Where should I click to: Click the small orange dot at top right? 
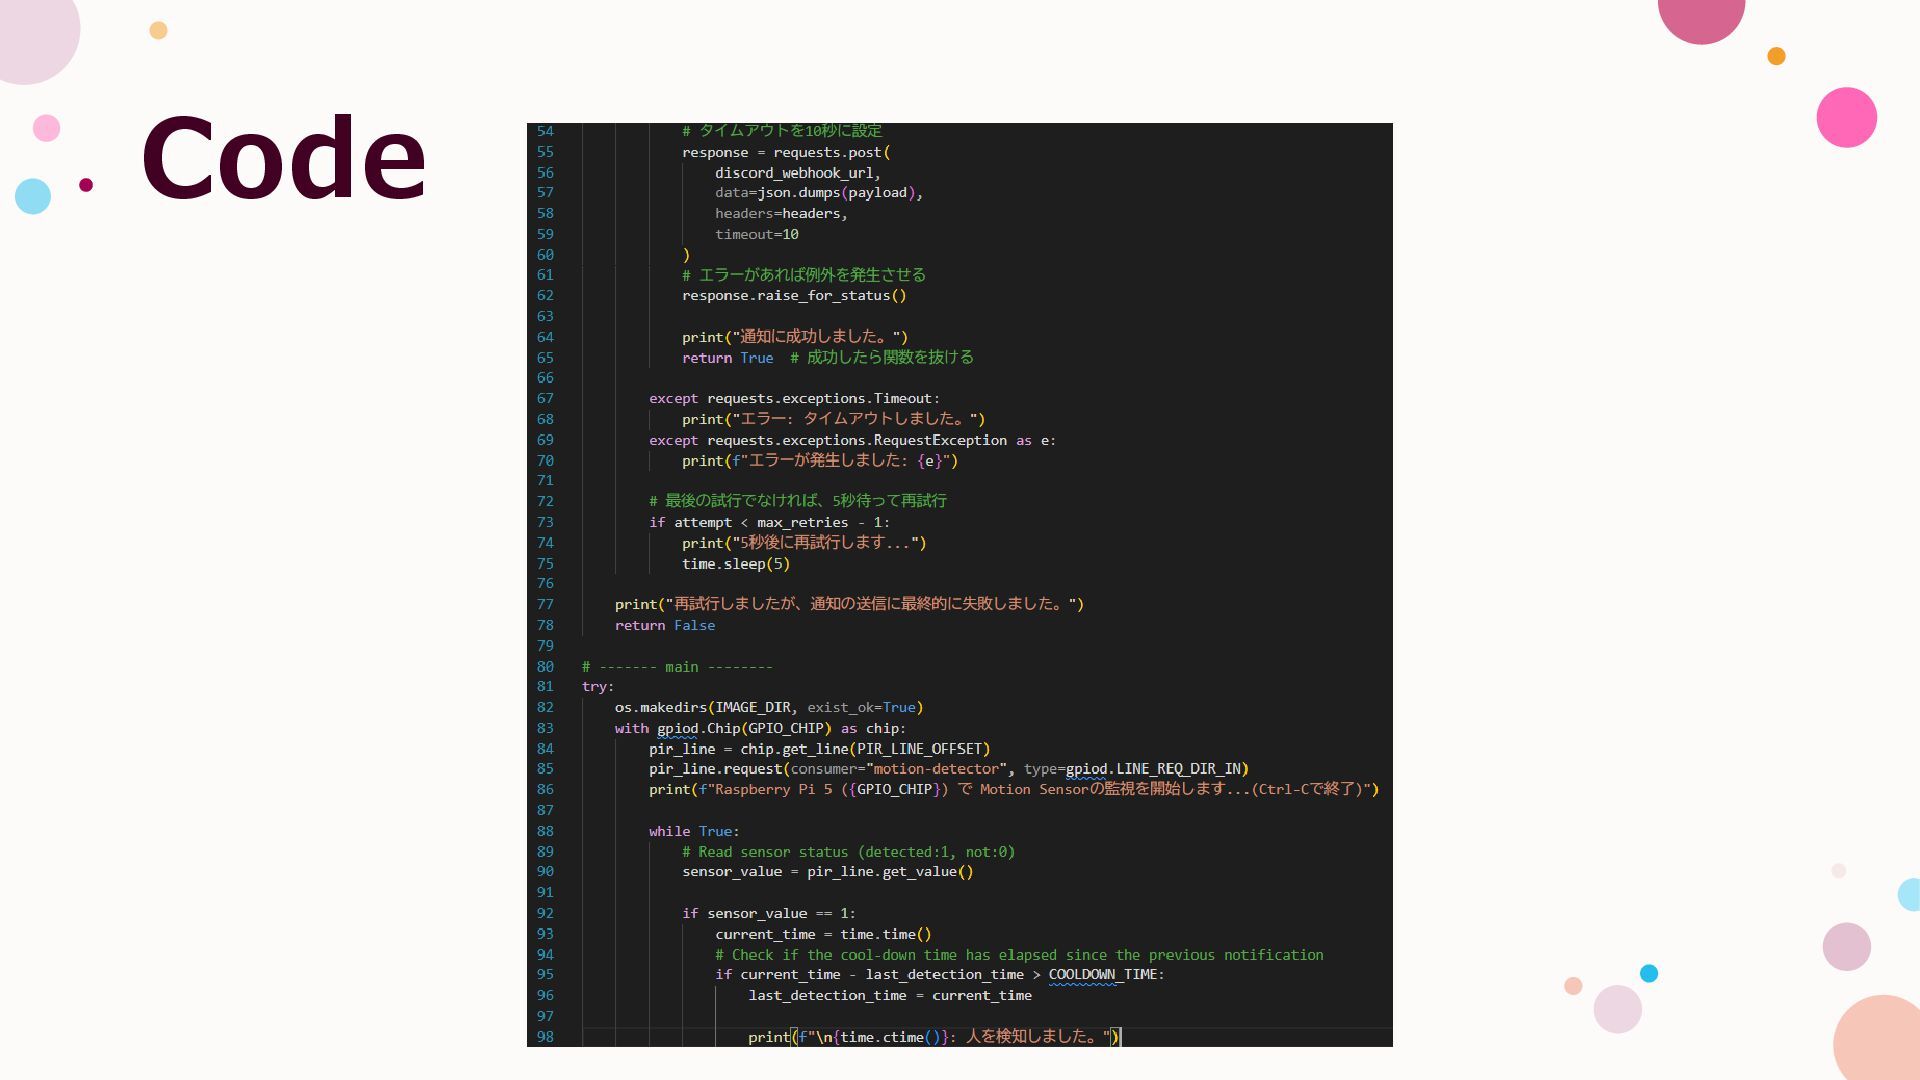pos(1776,56)
